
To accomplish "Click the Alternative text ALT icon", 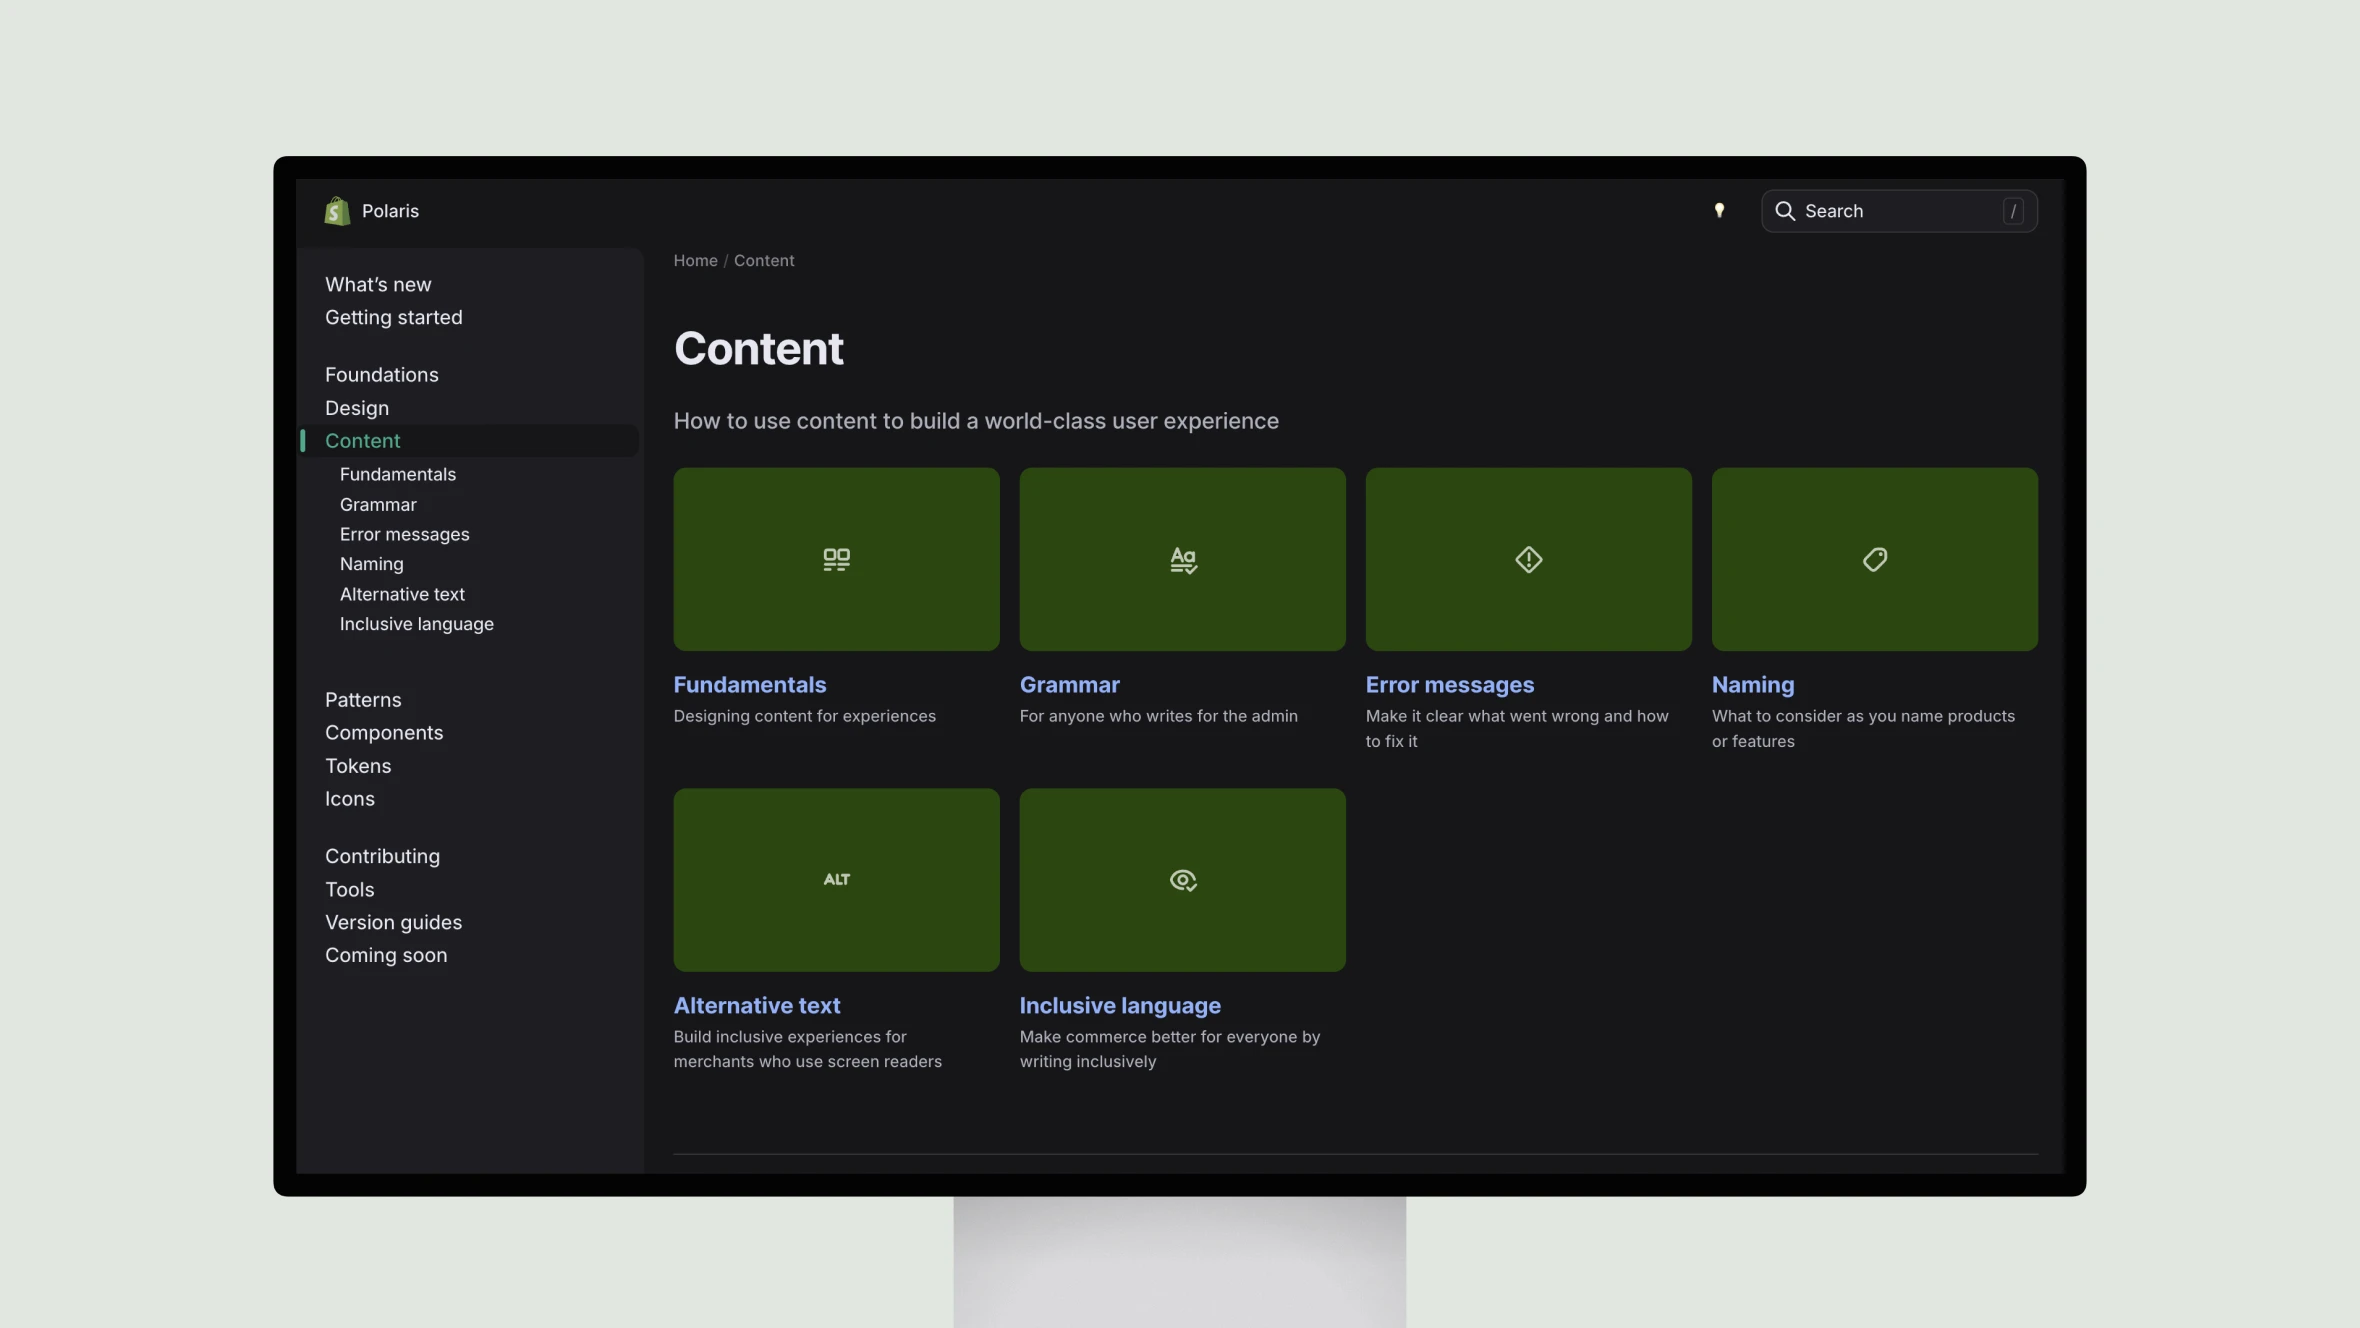I will (835, 879).
